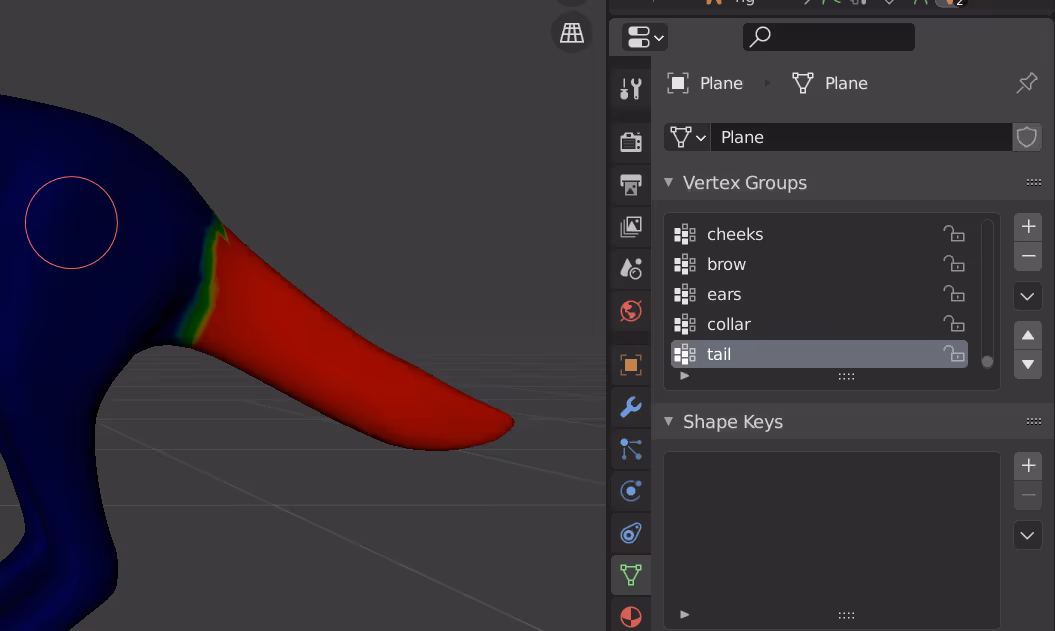Click the Plane mesh data breadcrumb
This screenshot has width=1055, height=631.
(846, 83)
